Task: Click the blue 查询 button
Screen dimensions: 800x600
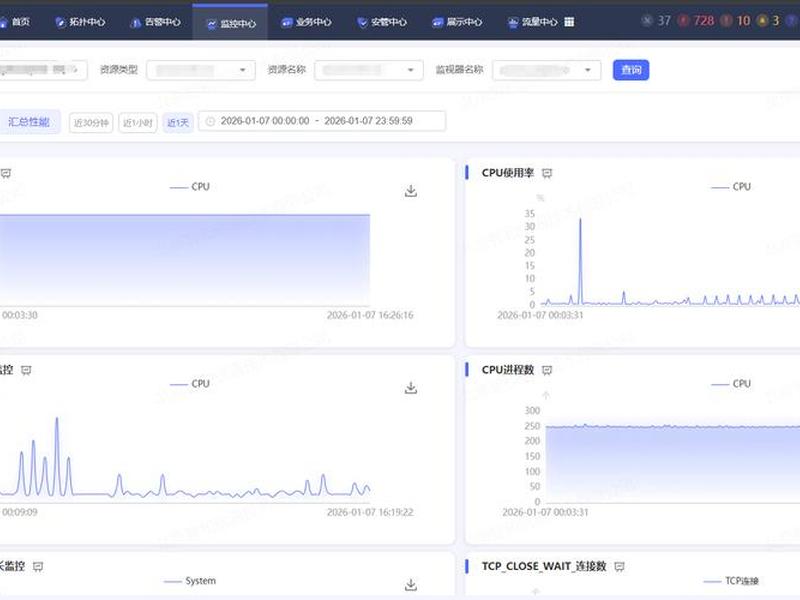Action: [631, 70]
